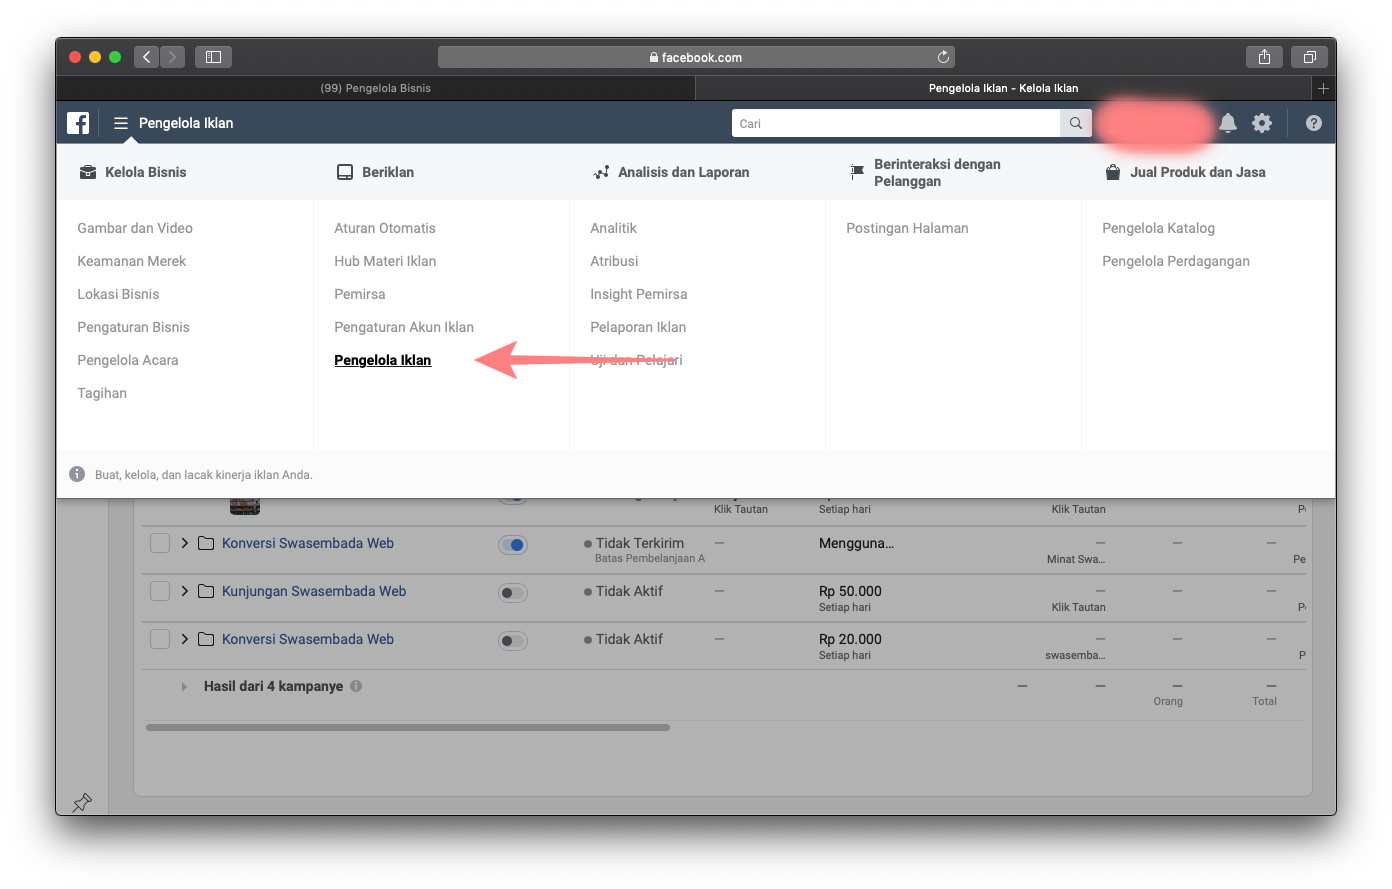The image size is (1392, 889).
Task: Click the Pengelola Iklan menu link
Action: [x=383, y=360]
